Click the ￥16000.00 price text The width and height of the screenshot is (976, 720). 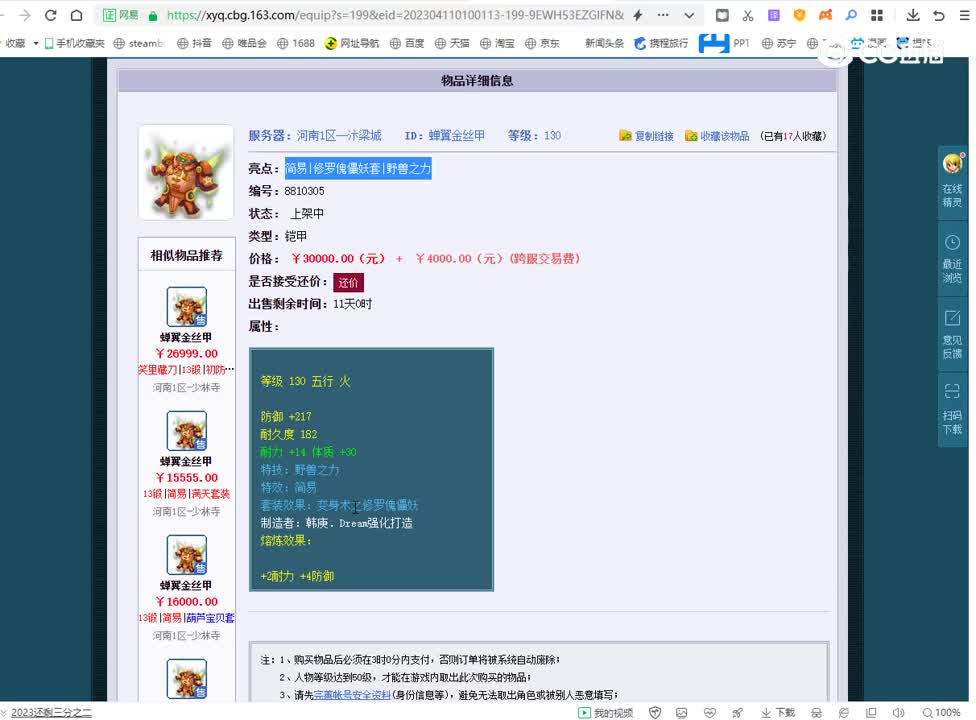point(186,601)
